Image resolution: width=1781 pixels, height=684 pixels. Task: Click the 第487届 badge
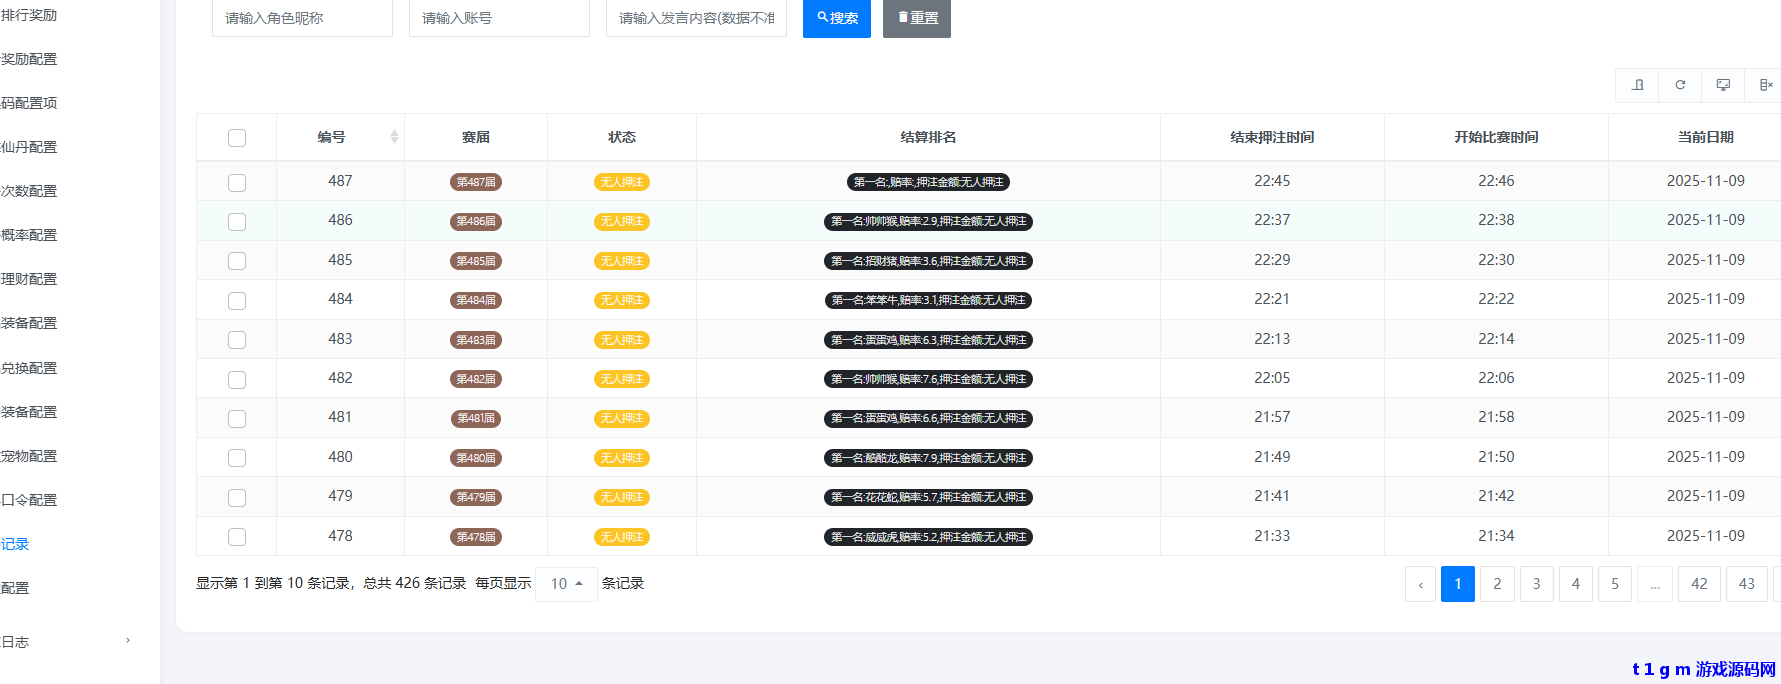[x=476, y=182]
